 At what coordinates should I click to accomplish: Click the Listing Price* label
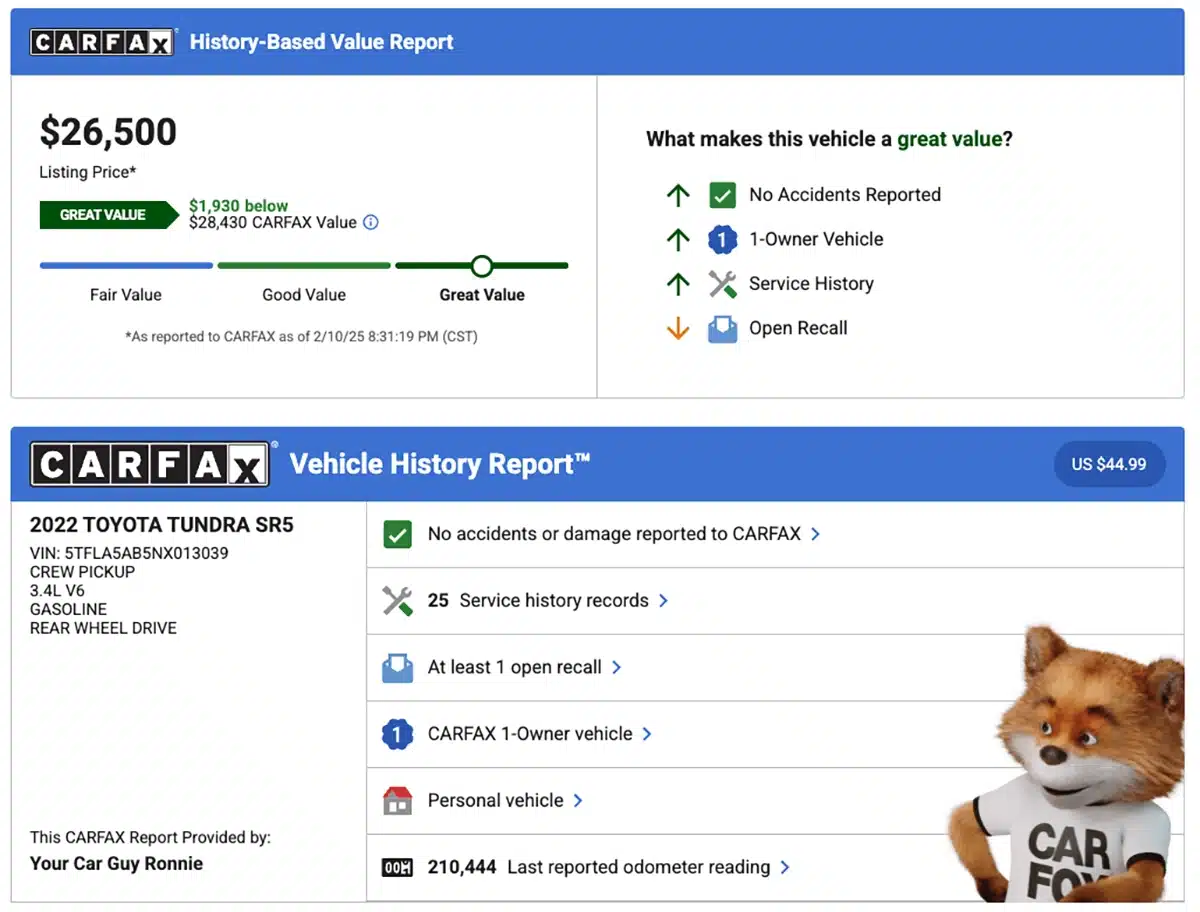point(88,172)
